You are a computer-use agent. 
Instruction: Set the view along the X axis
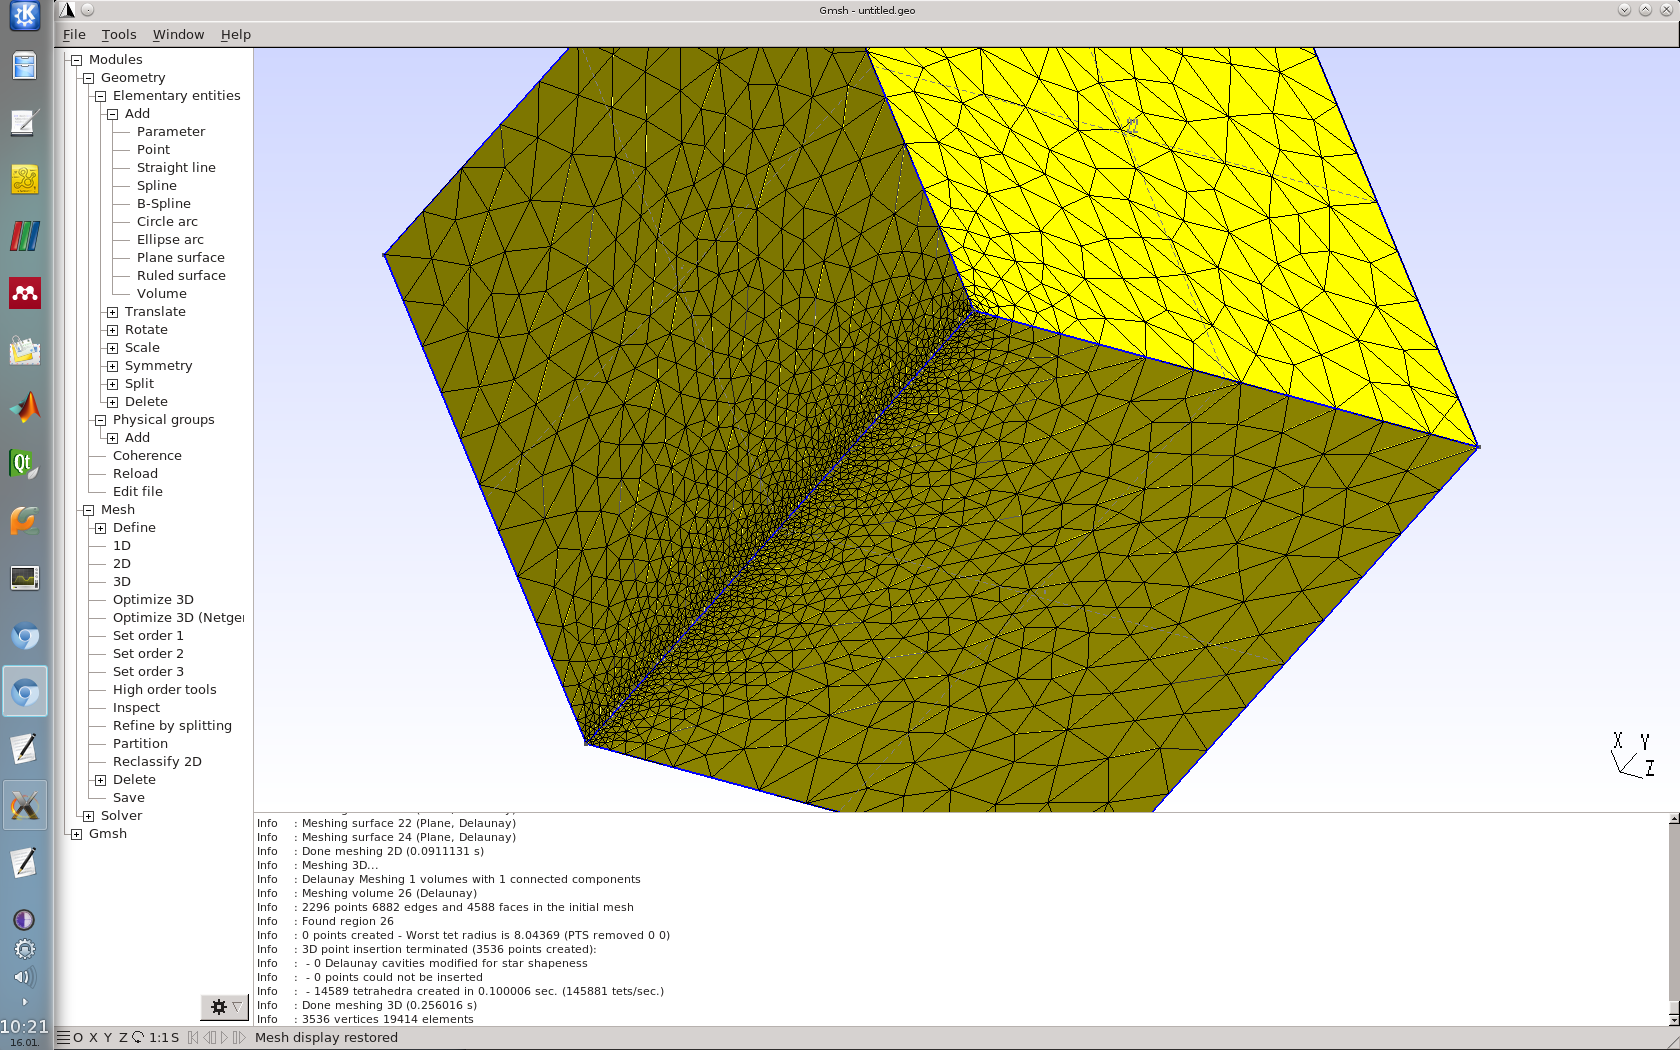[93, 1038]
